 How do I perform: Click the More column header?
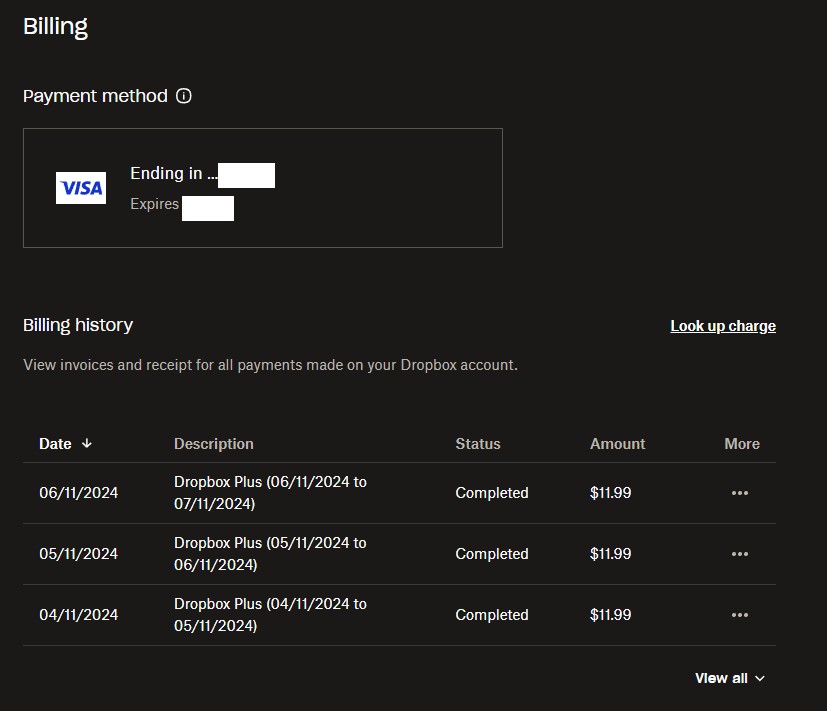click(742, 444)
